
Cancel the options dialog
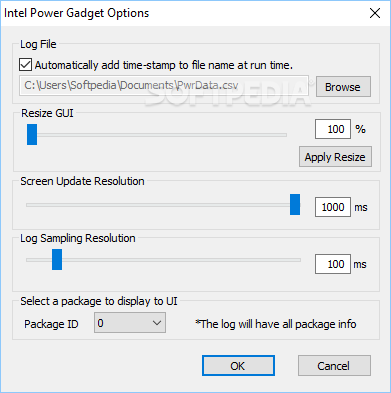334,366
